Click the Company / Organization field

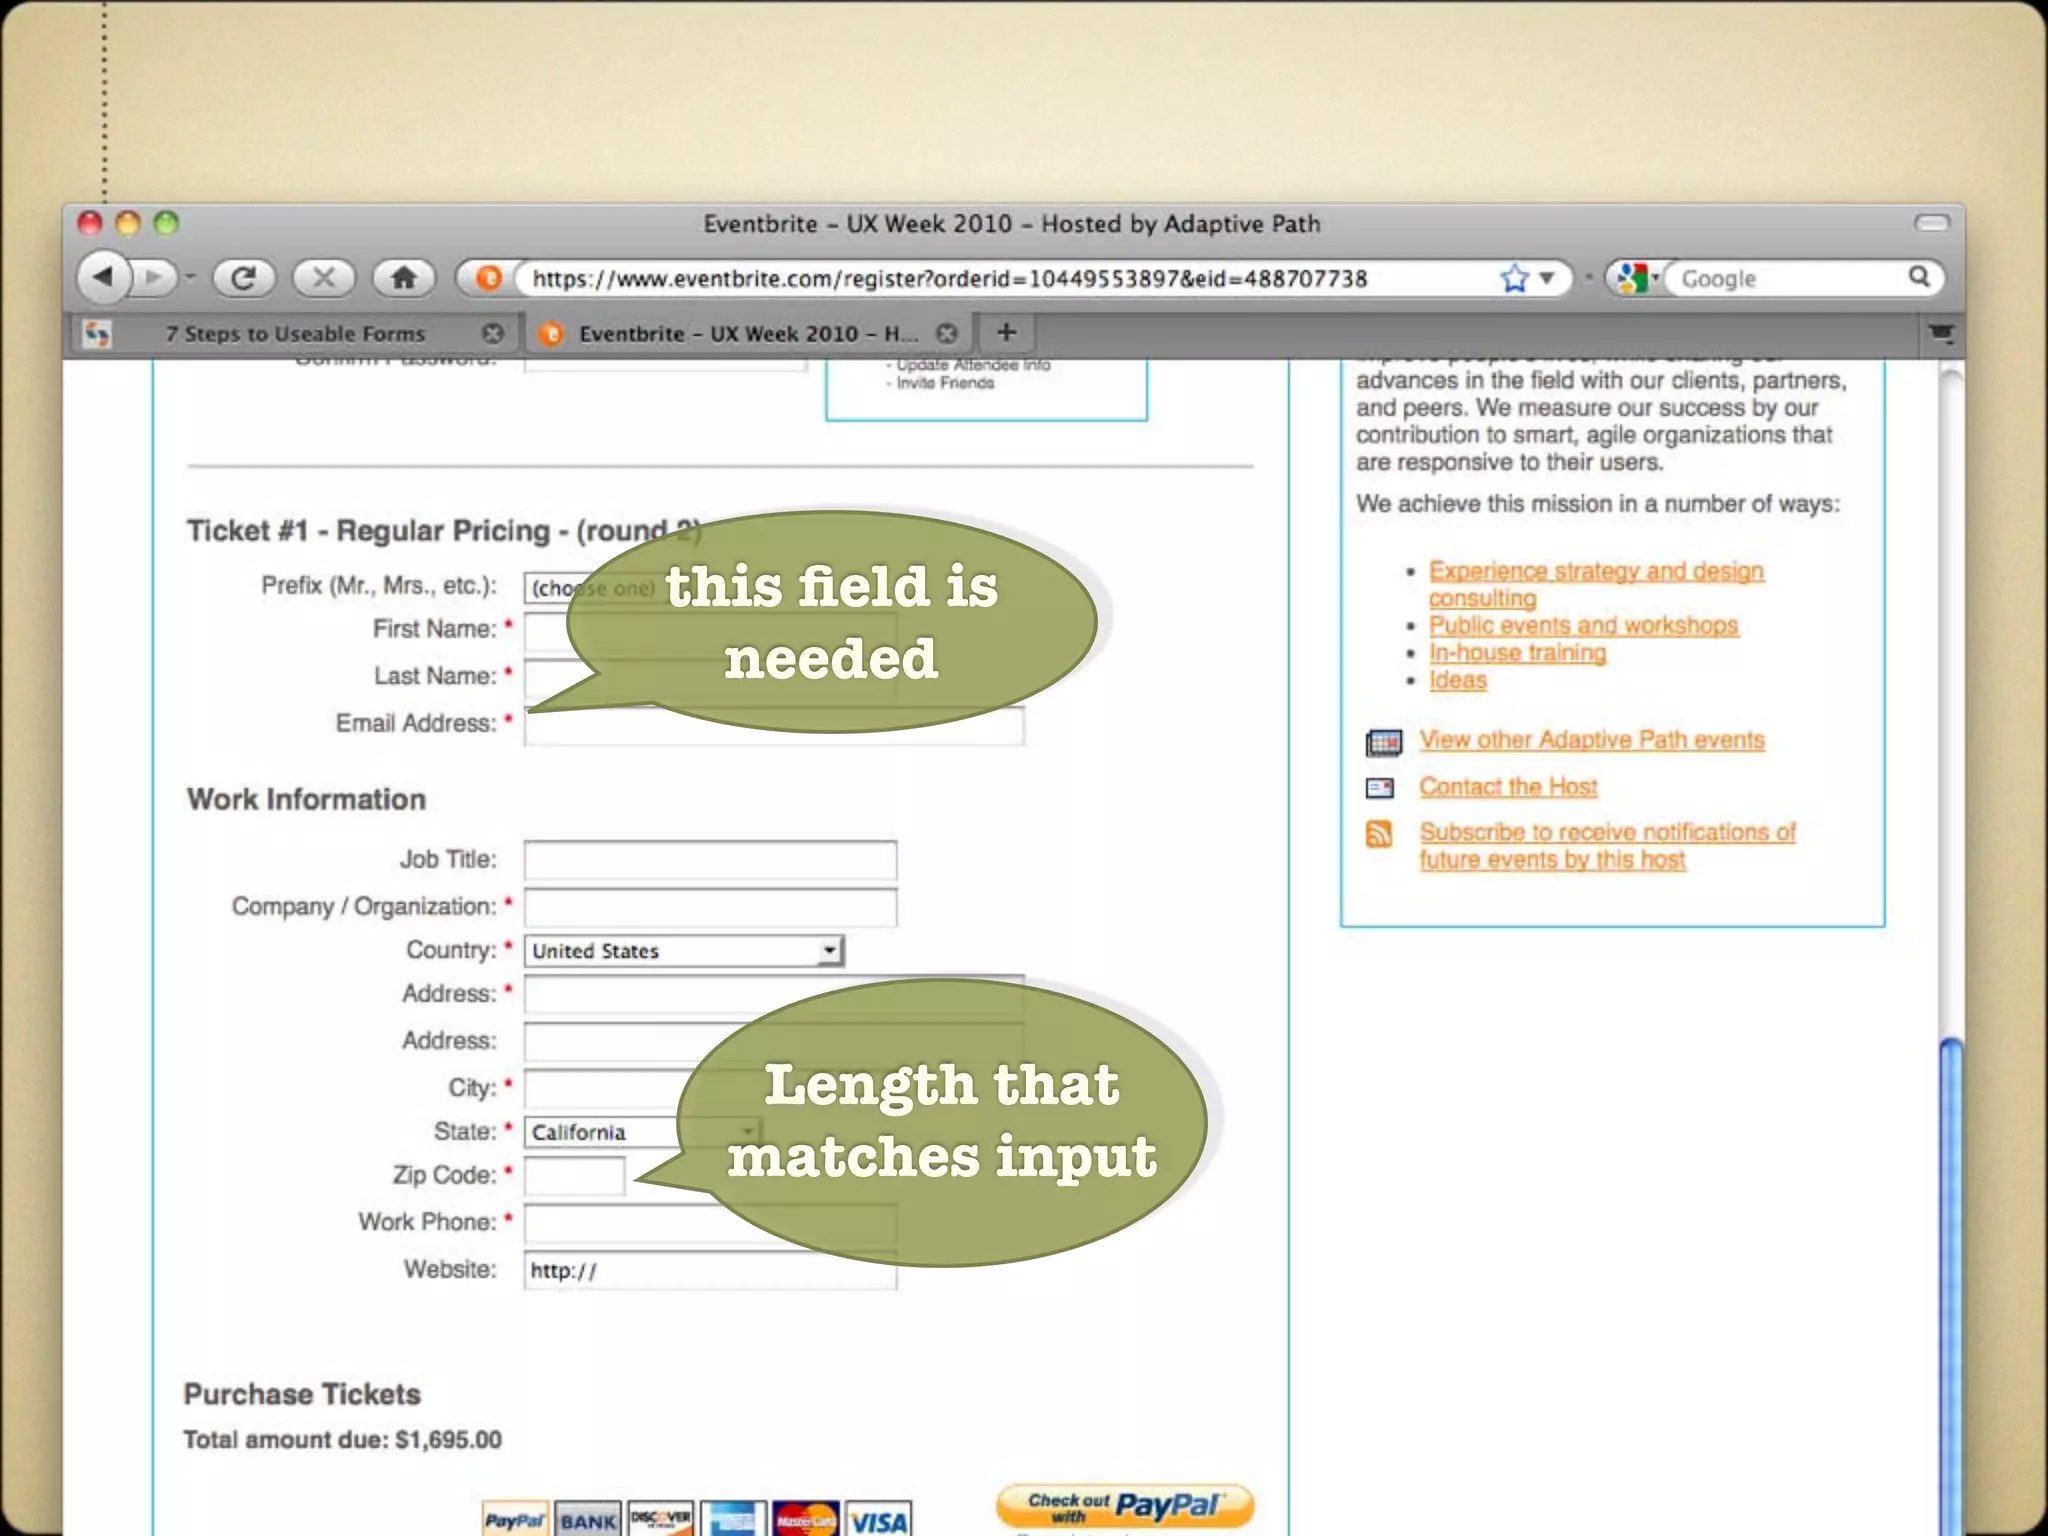tap(710, 908)
